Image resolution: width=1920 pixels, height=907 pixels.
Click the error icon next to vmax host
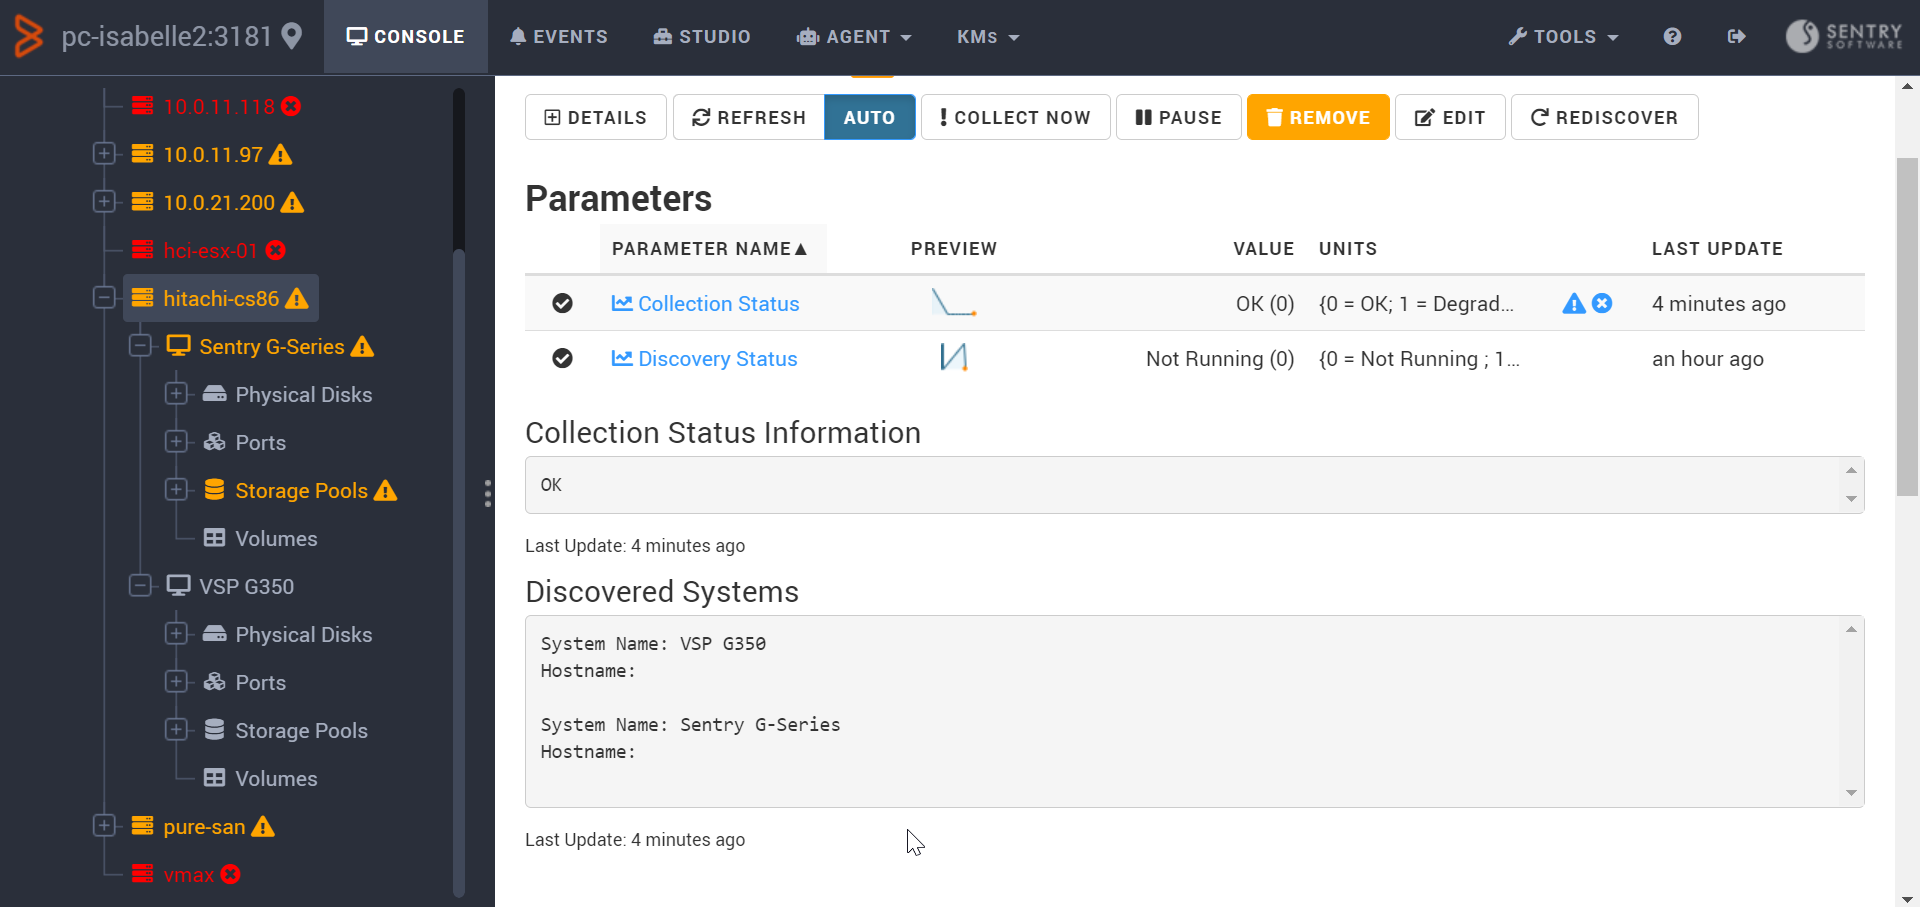230,874
